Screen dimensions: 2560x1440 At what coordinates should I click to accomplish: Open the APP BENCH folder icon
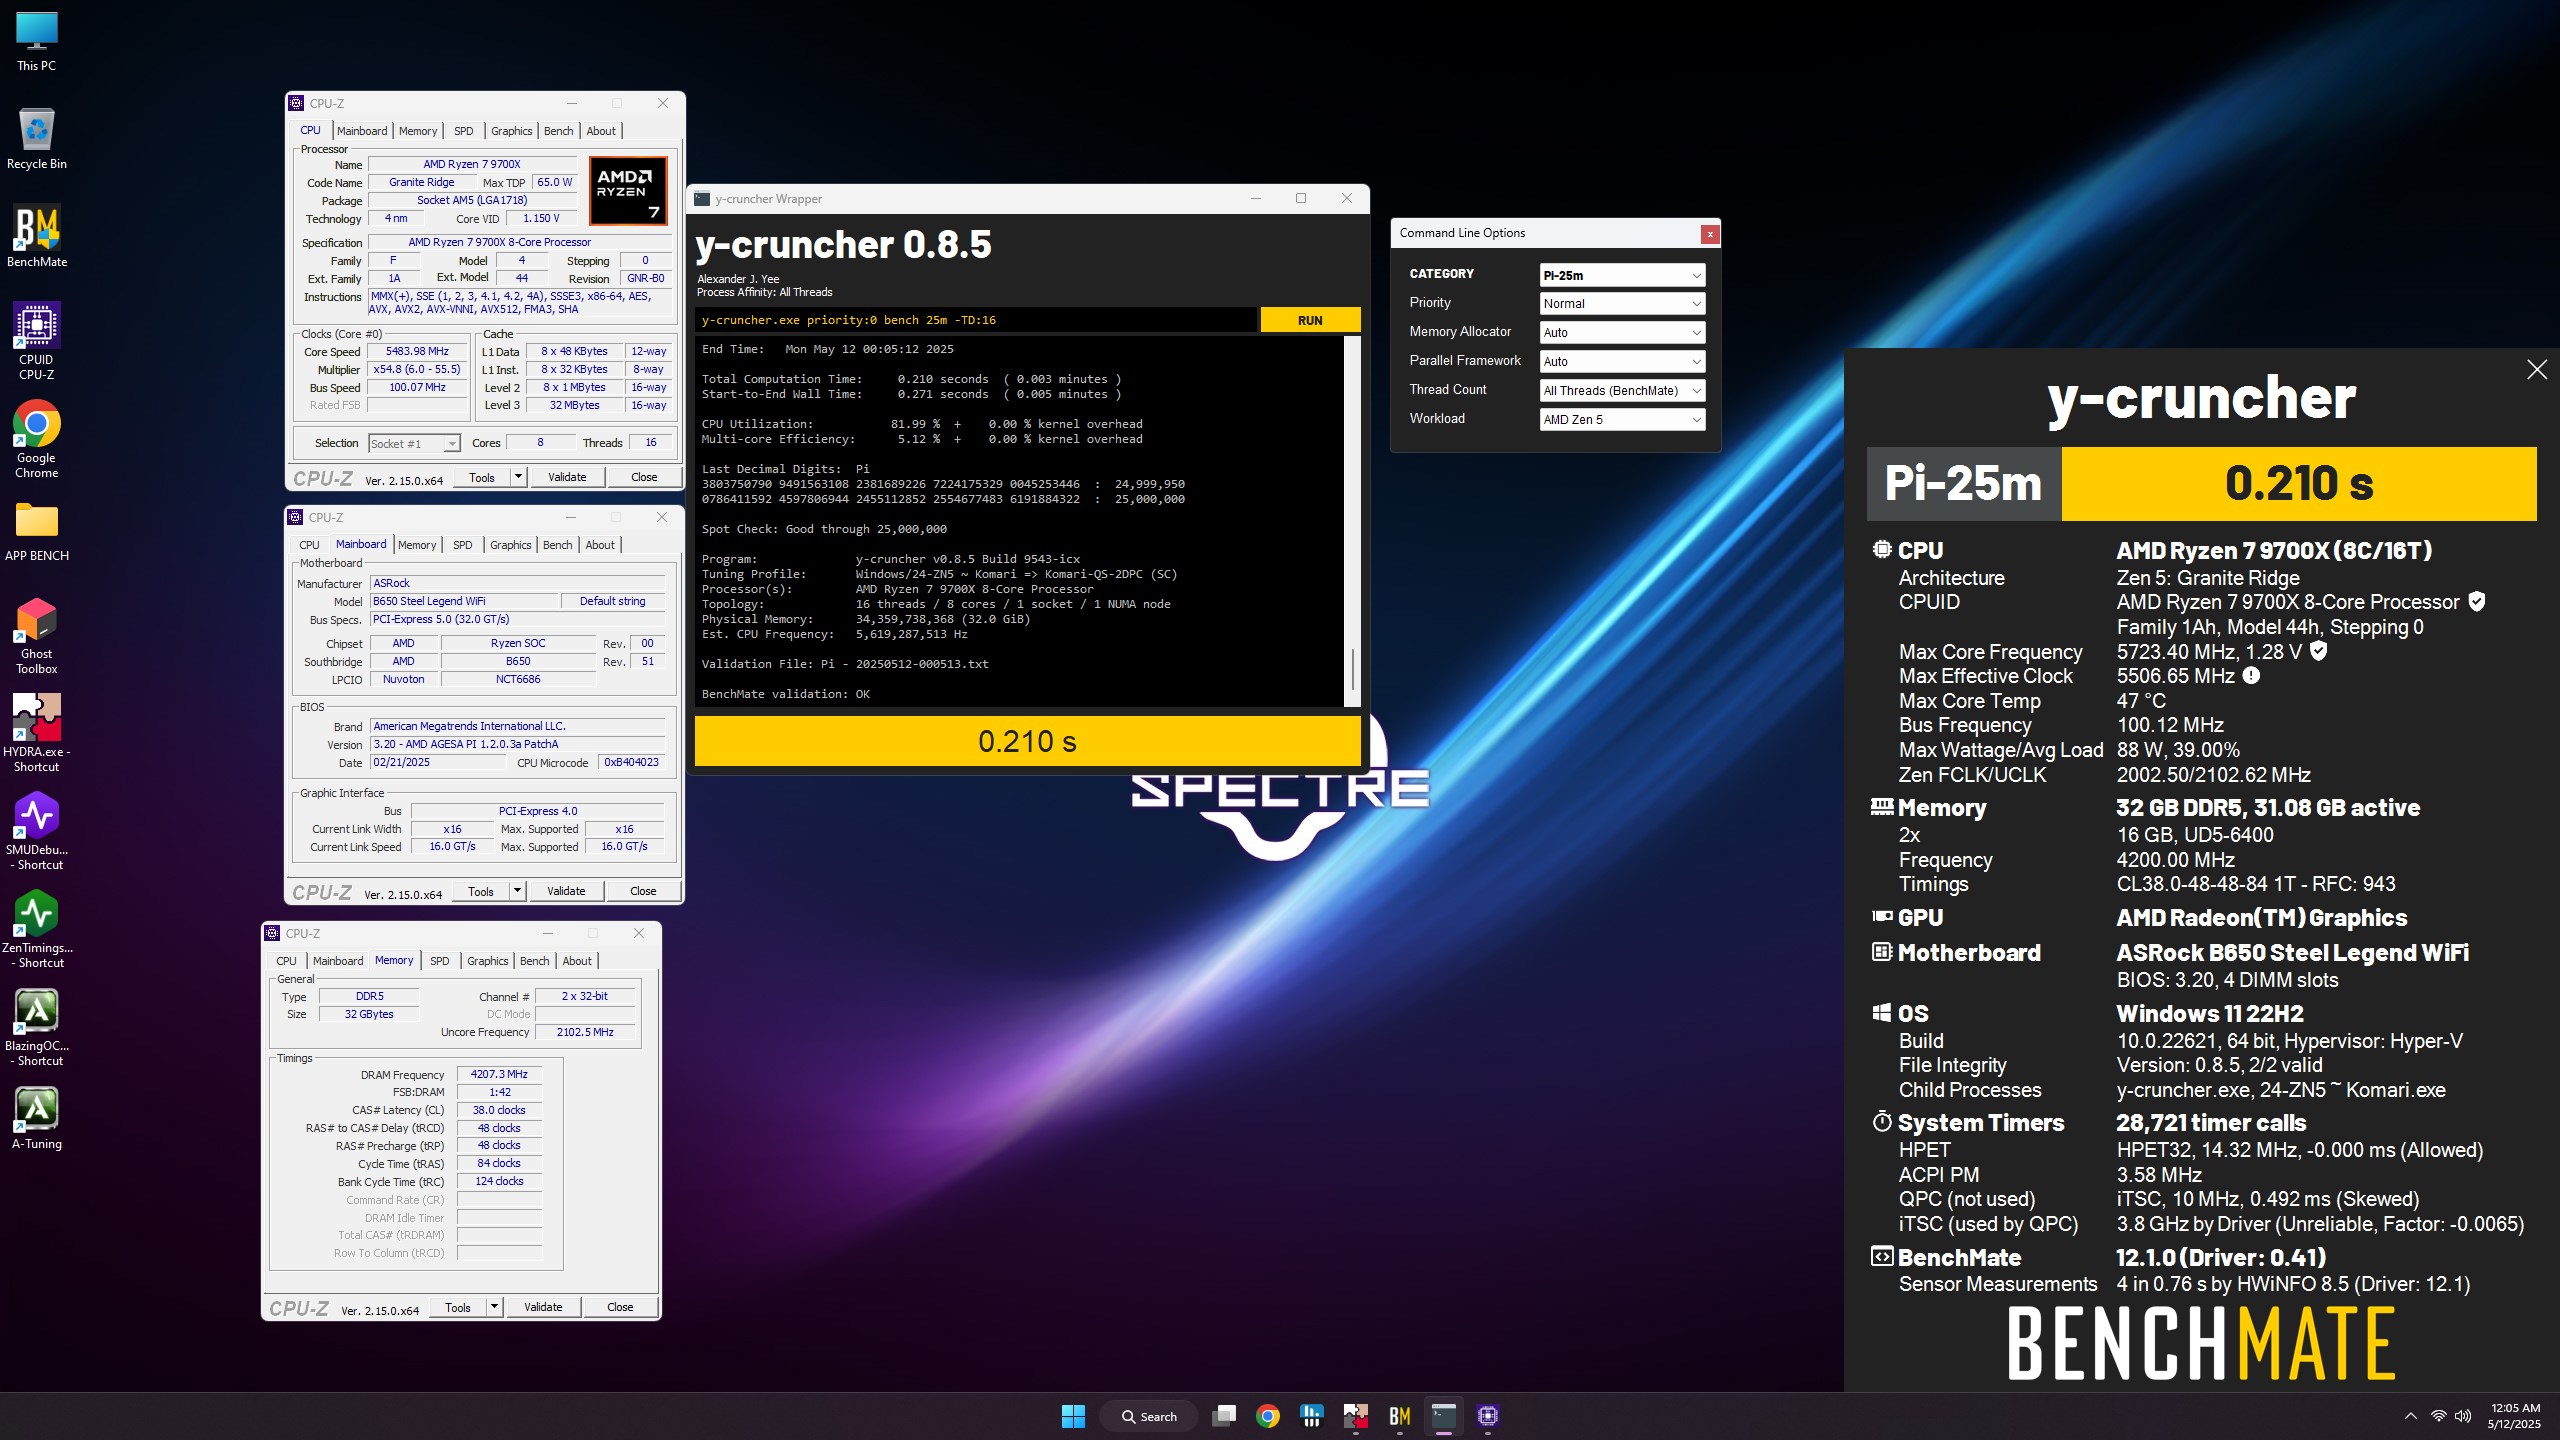[x=37, y=531]
